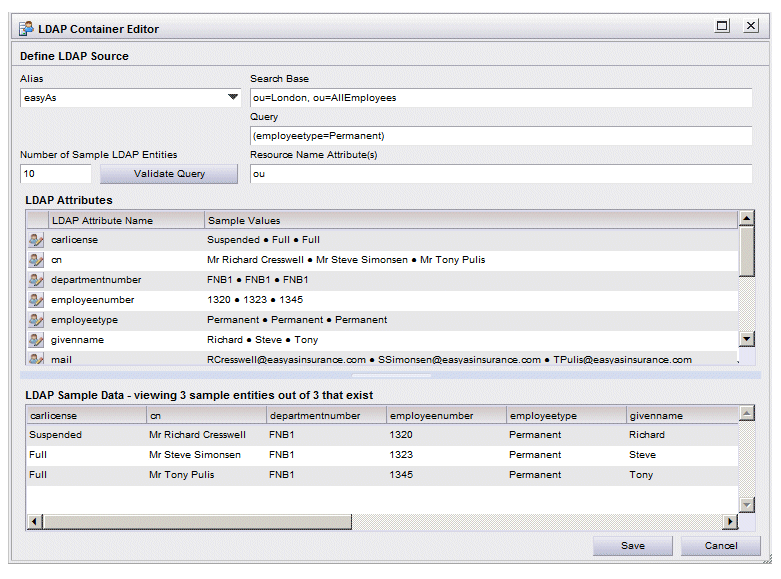Click the 'Tony' givenname cell in sample data
Image resolution: width=781 pixels, height=579 pixels.
(641, 475)
